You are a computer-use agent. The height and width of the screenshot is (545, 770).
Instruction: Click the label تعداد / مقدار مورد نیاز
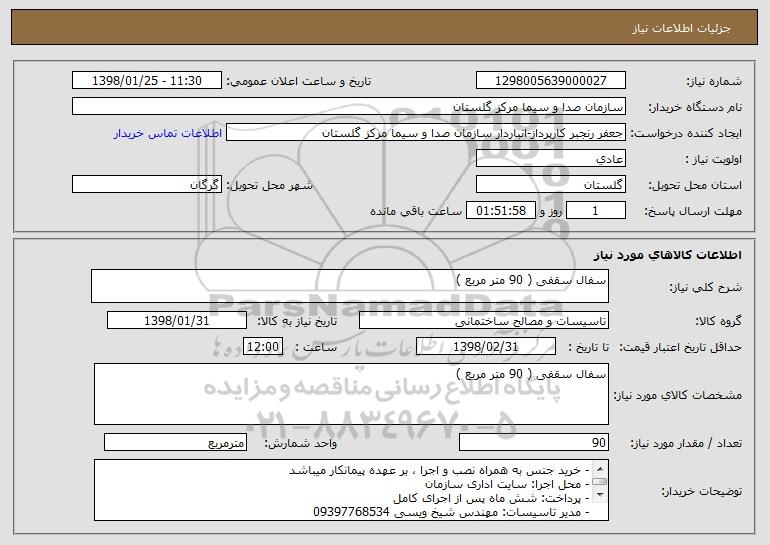pyautogui.click(x=686, y=443)
